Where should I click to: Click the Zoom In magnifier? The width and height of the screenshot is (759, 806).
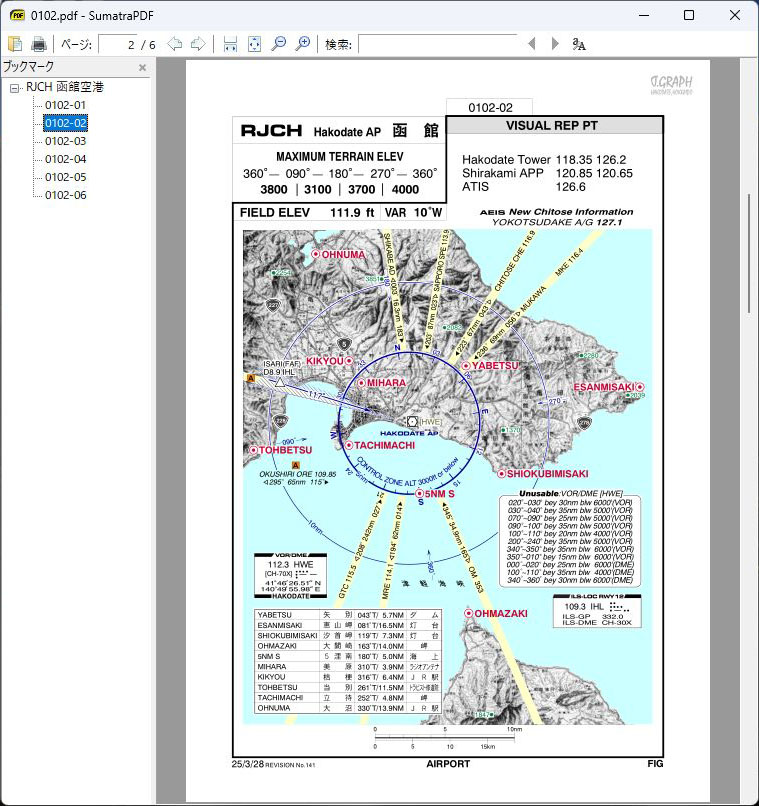302,44
